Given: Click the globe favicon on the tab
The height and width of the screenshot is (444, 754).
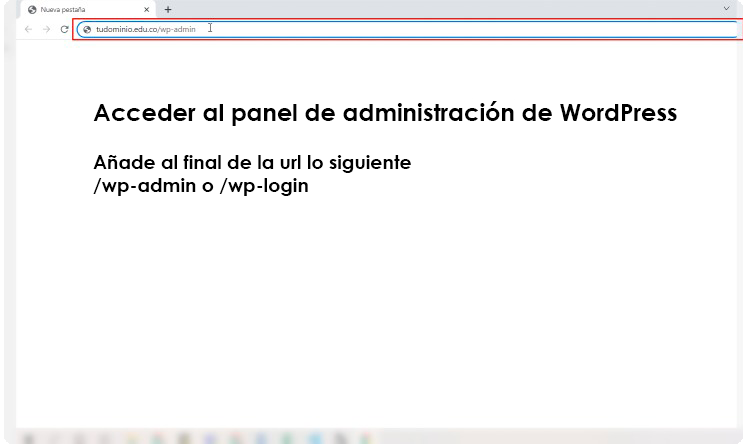Looking at the screenshot, I should (32, 10).
